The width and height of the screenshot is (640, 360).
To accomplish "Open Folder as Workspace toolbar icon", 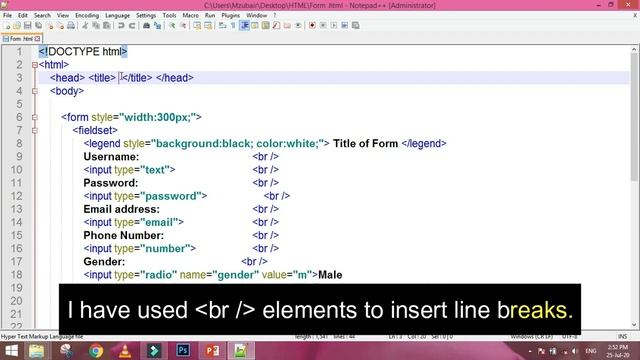I will click(287, 25).
